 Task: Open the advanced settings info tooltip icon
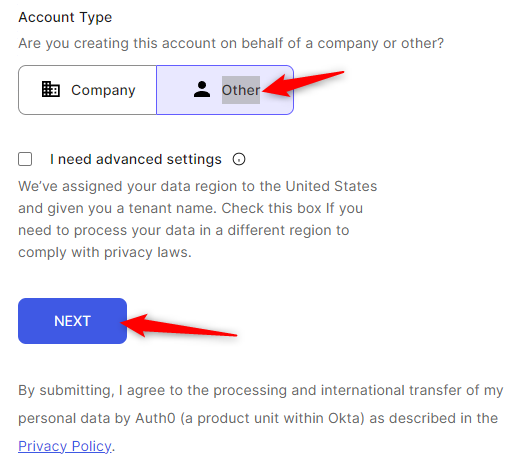(239, 159)
